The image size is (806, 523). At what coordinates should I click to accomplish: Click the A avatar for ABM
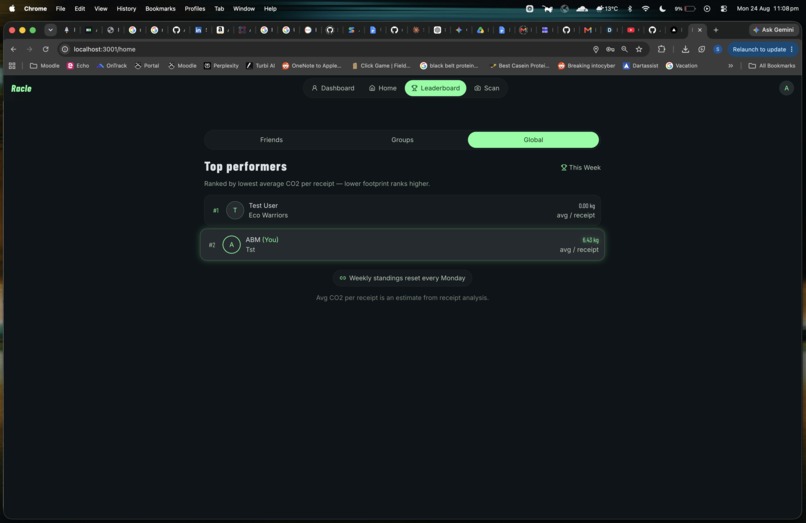tap(231, 245)
